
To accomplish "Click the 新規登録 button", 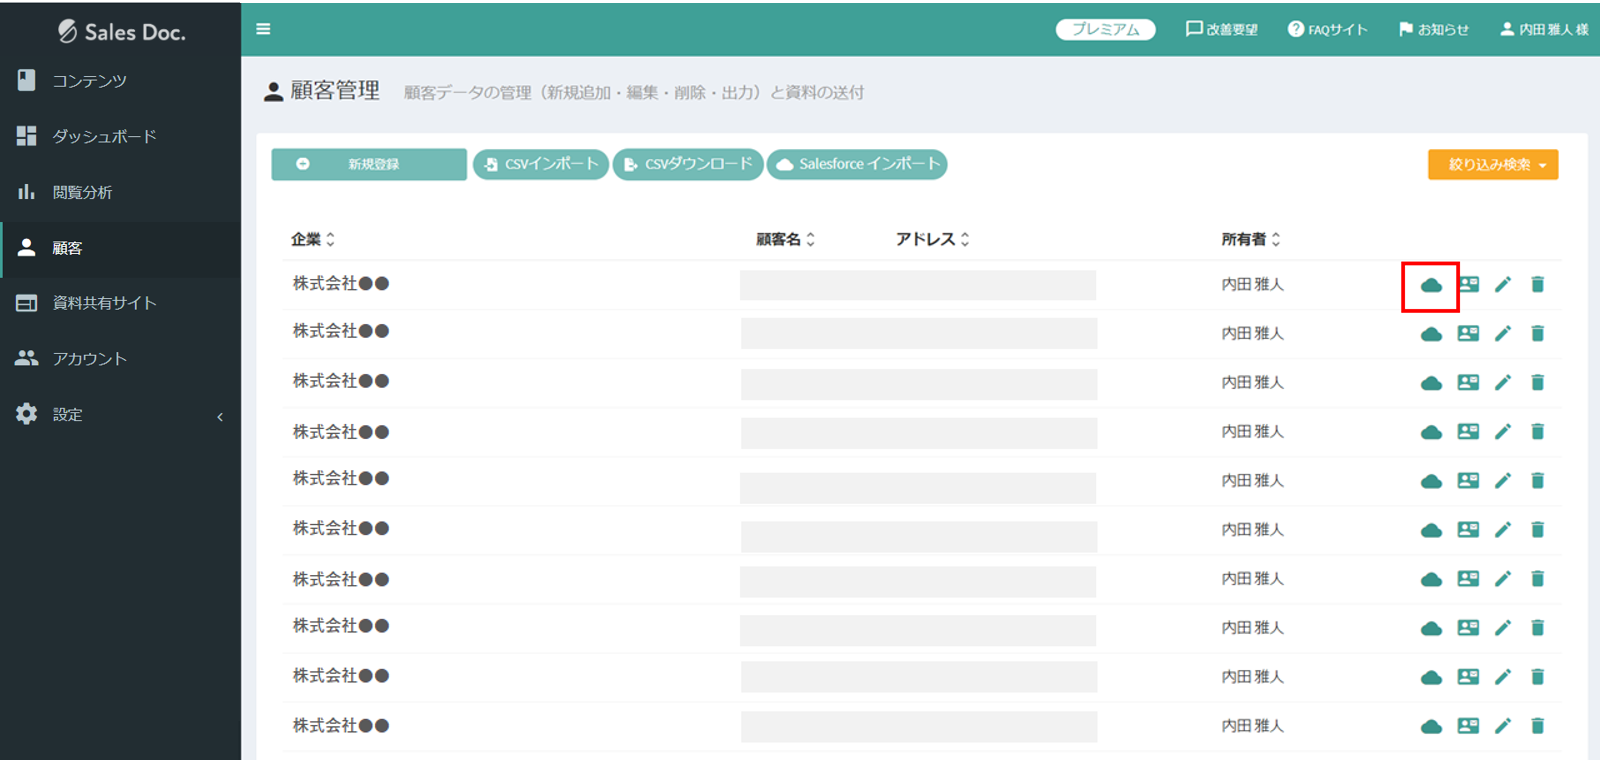I will (368, 165).
